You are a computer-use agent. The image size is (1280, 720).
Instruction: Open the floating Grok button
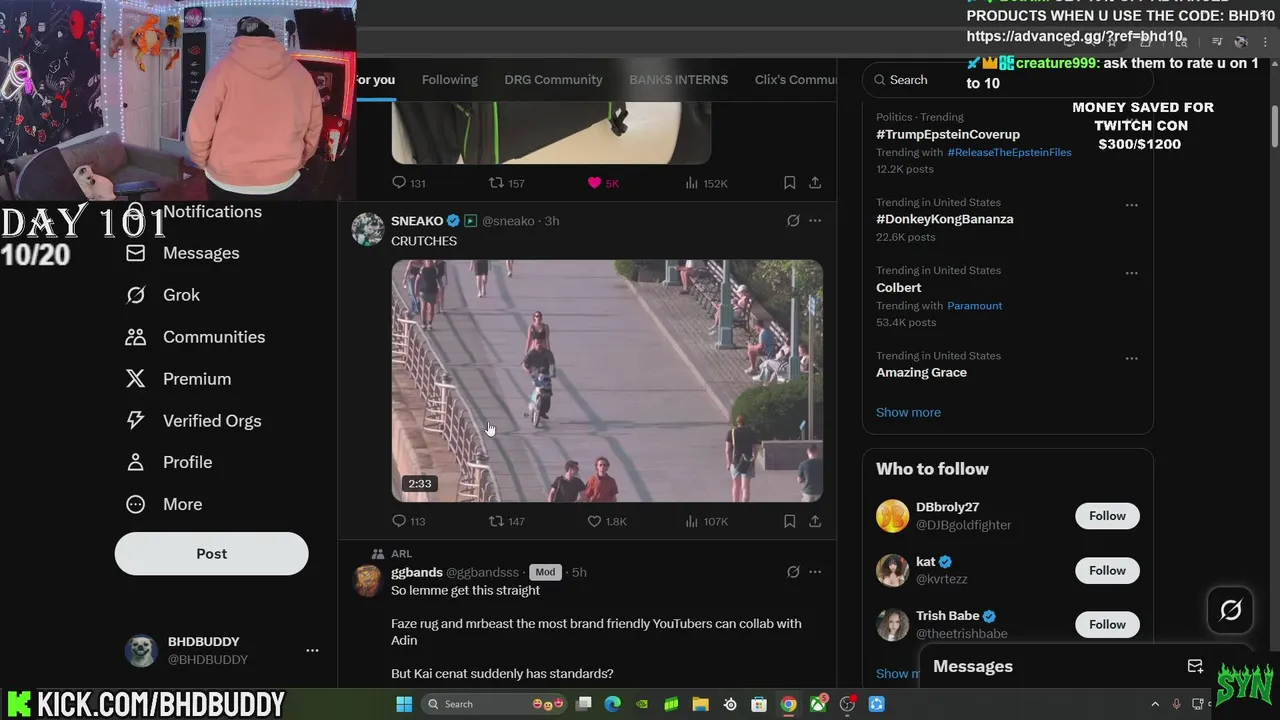[x=1230, y=610]
